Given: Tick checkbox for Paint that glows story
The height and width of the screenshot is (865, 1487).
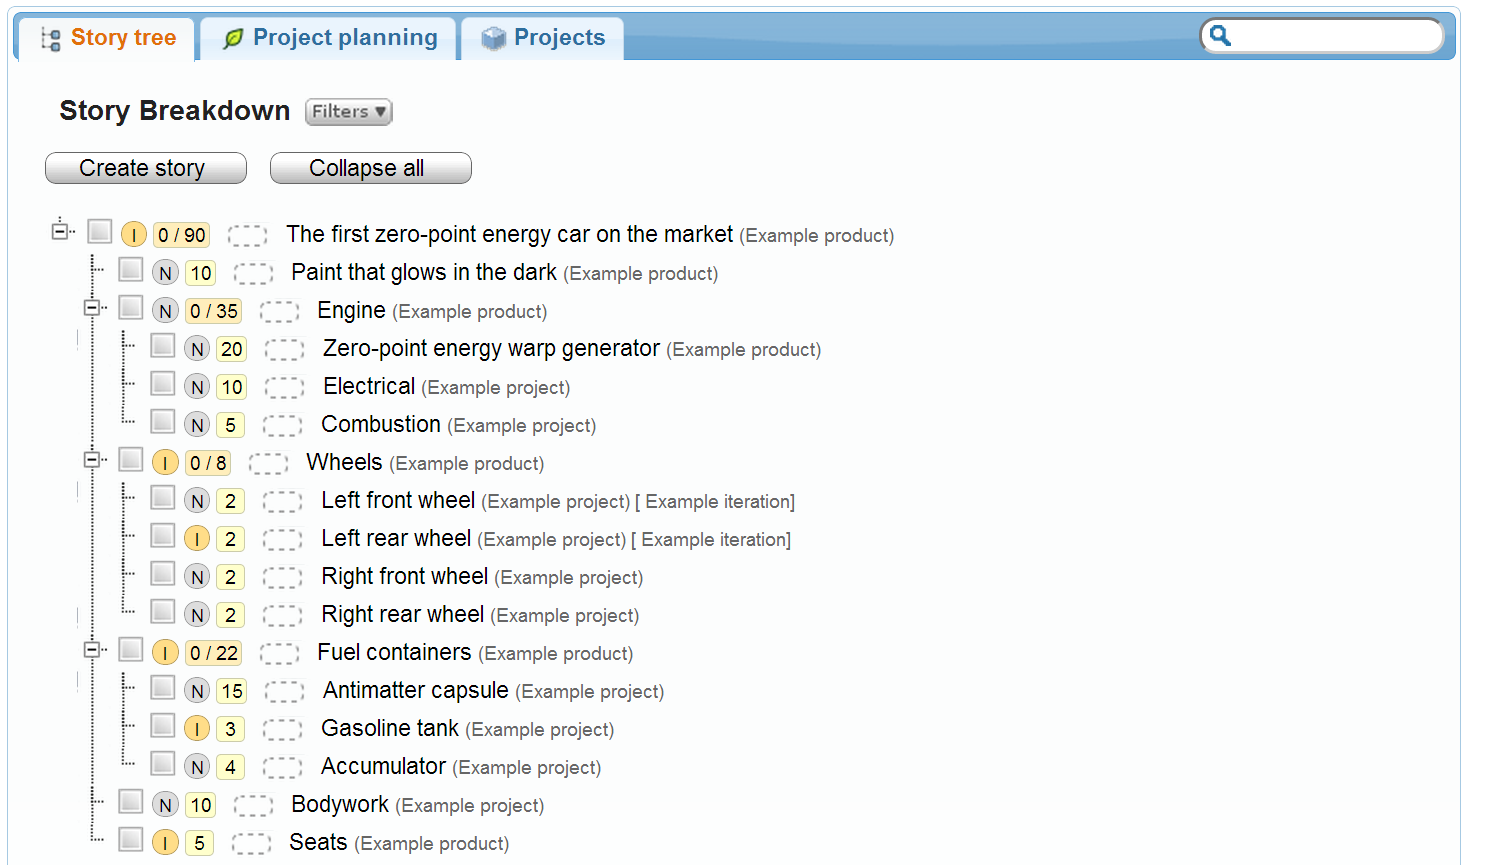Looking at the screenshot, I should point(131,270).
